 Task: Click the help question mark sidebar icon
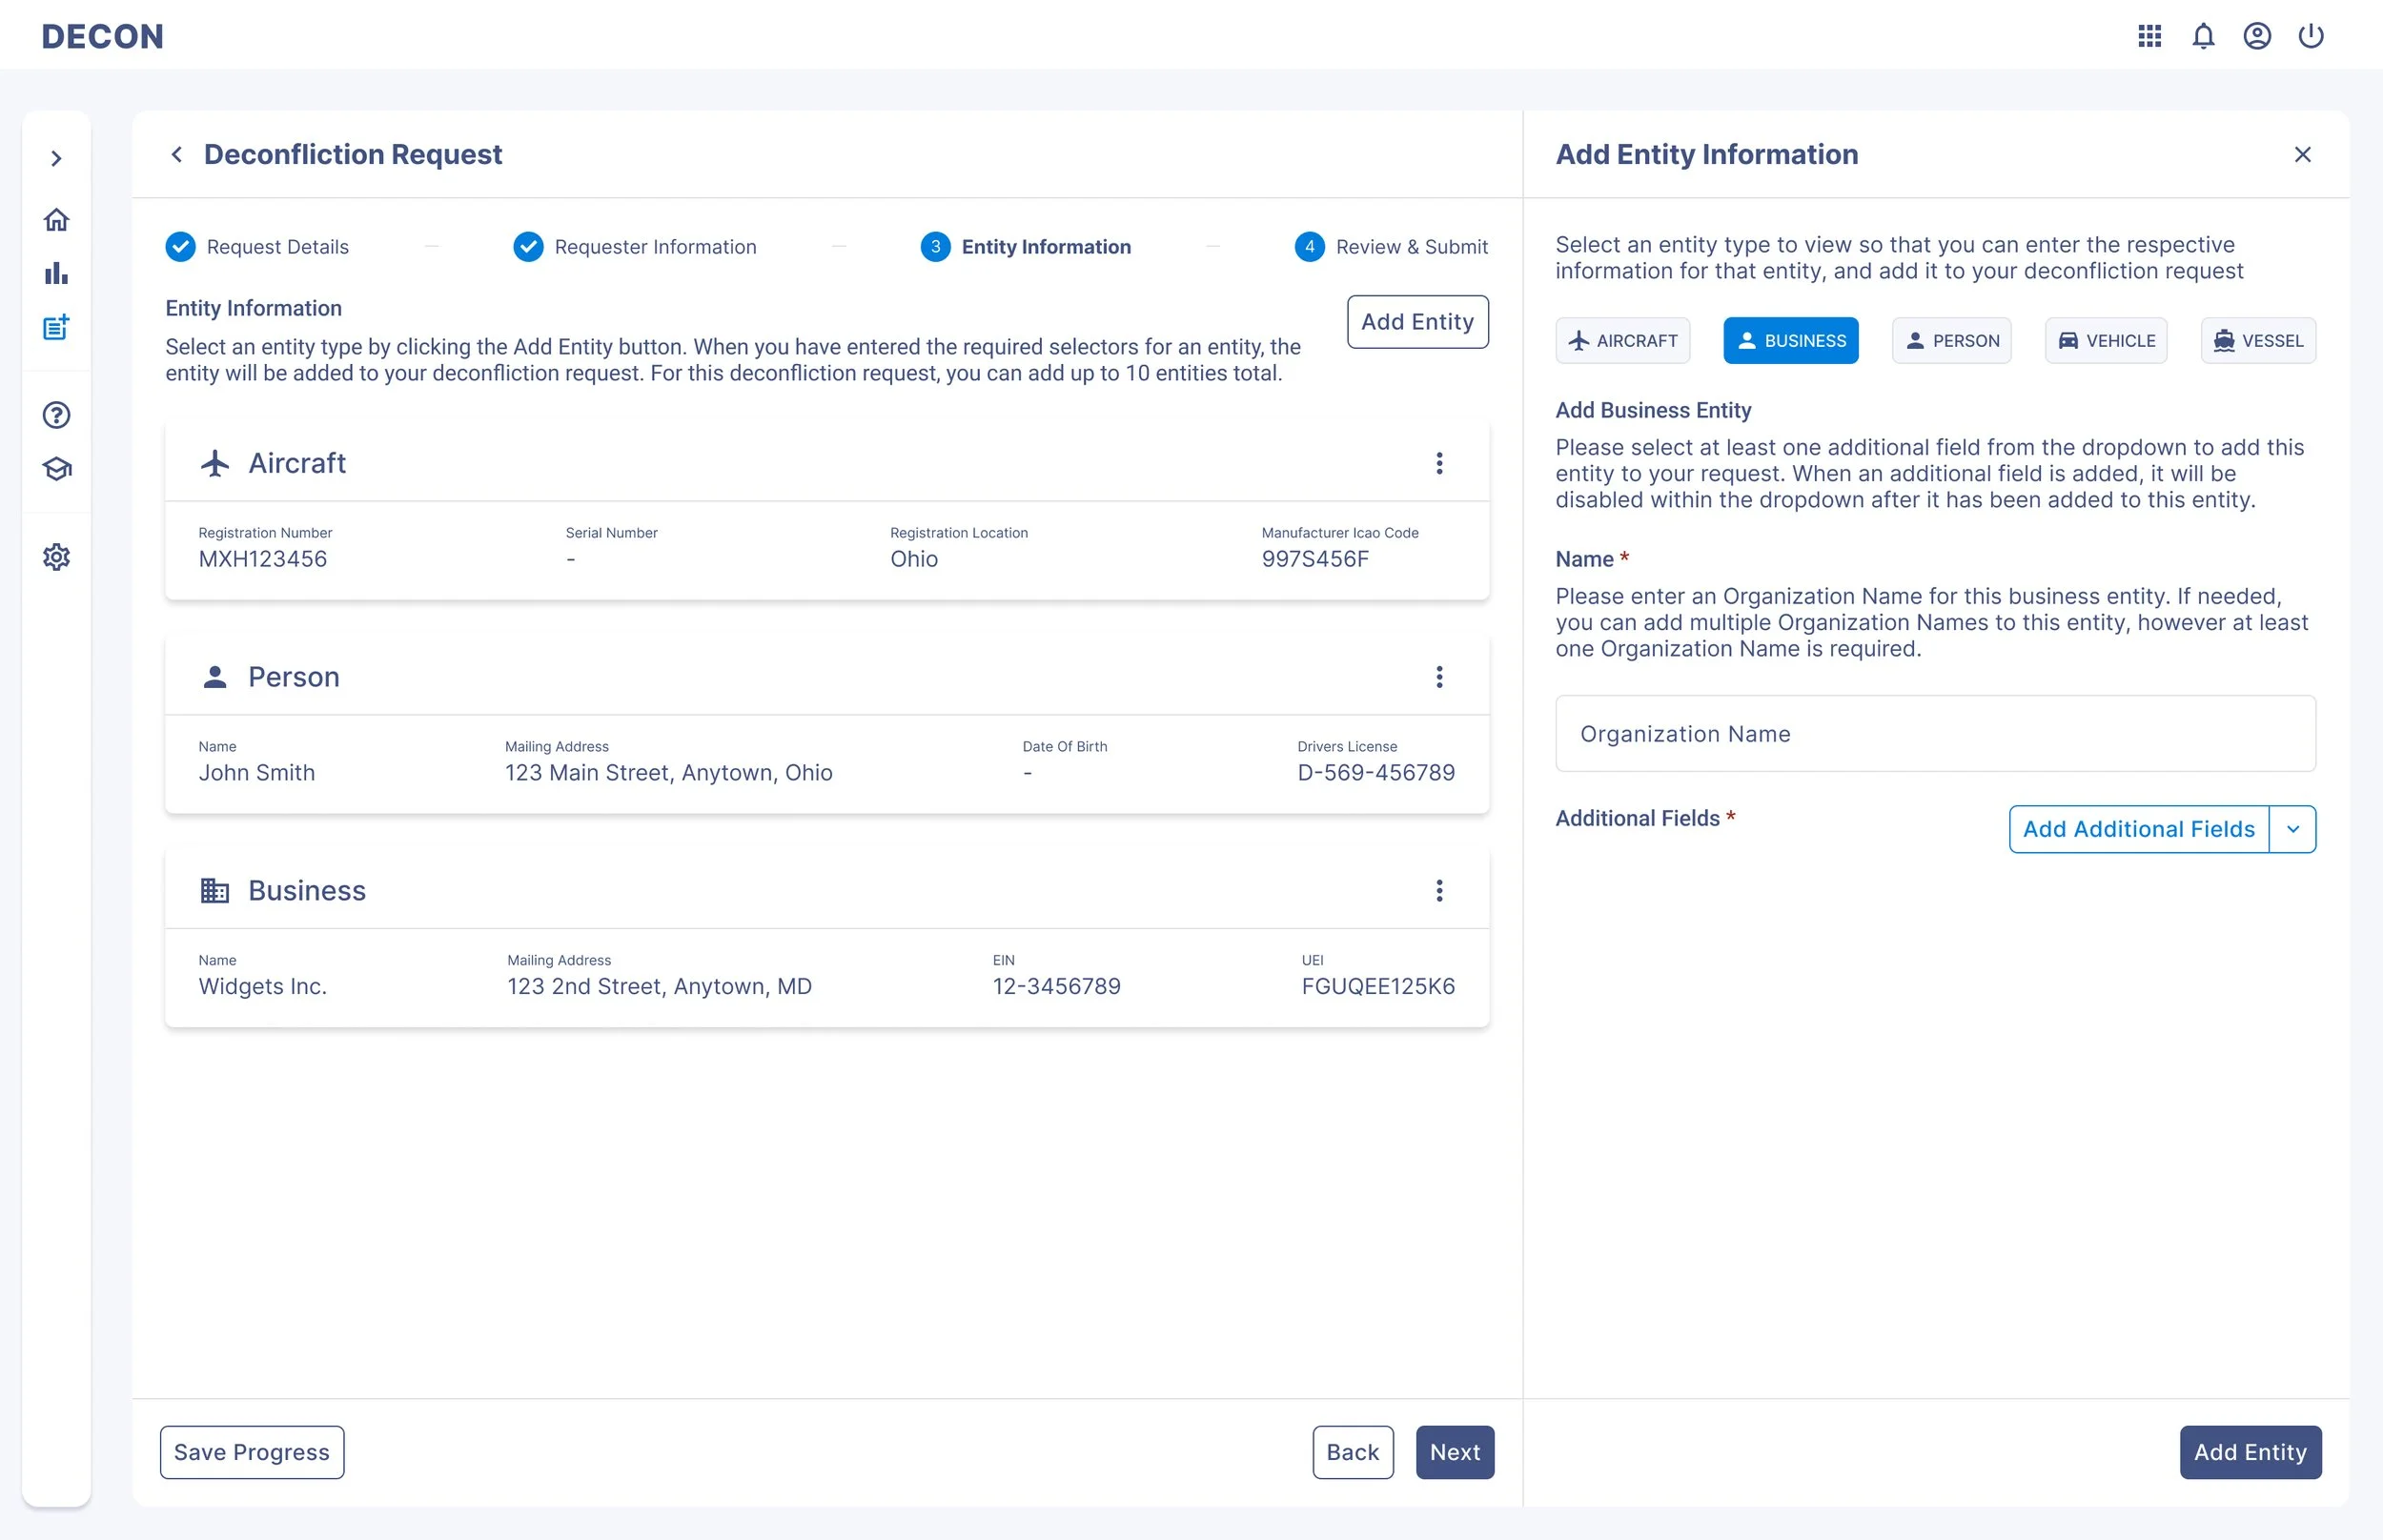(x=57, y=415)
